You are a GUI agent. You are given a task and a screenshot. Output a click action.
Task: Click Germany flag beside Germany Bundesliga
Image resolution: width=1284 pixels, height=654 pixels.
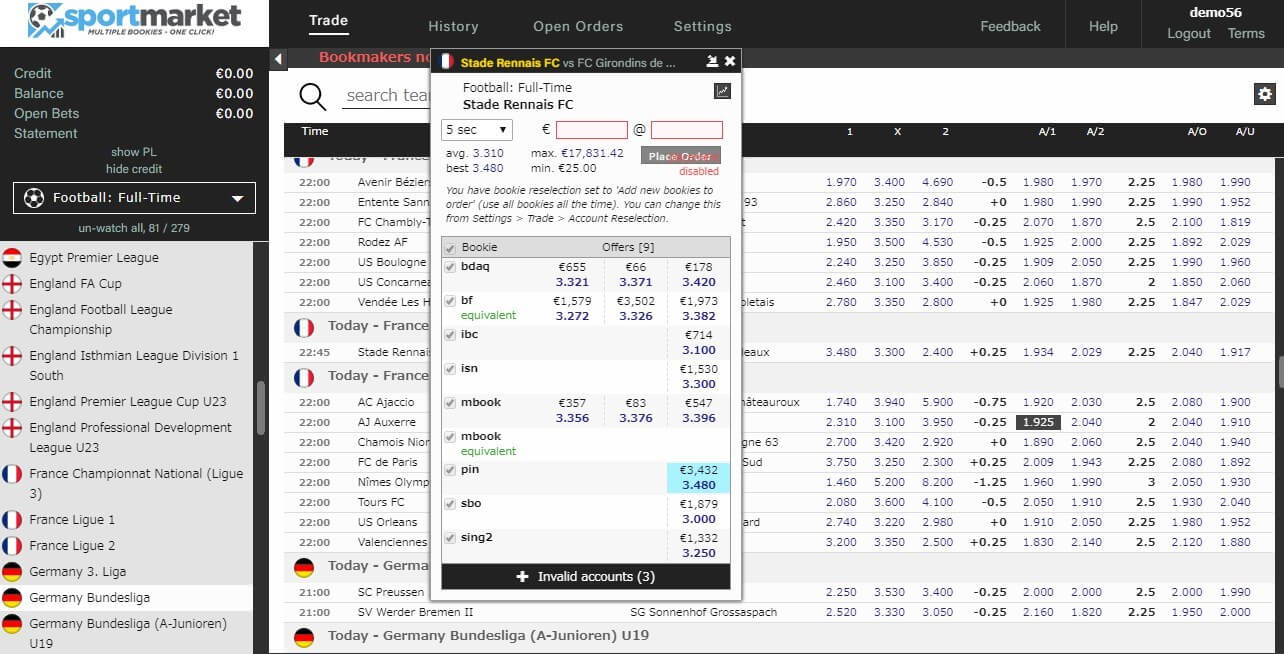pyautogui.click(x=12, y=597)
